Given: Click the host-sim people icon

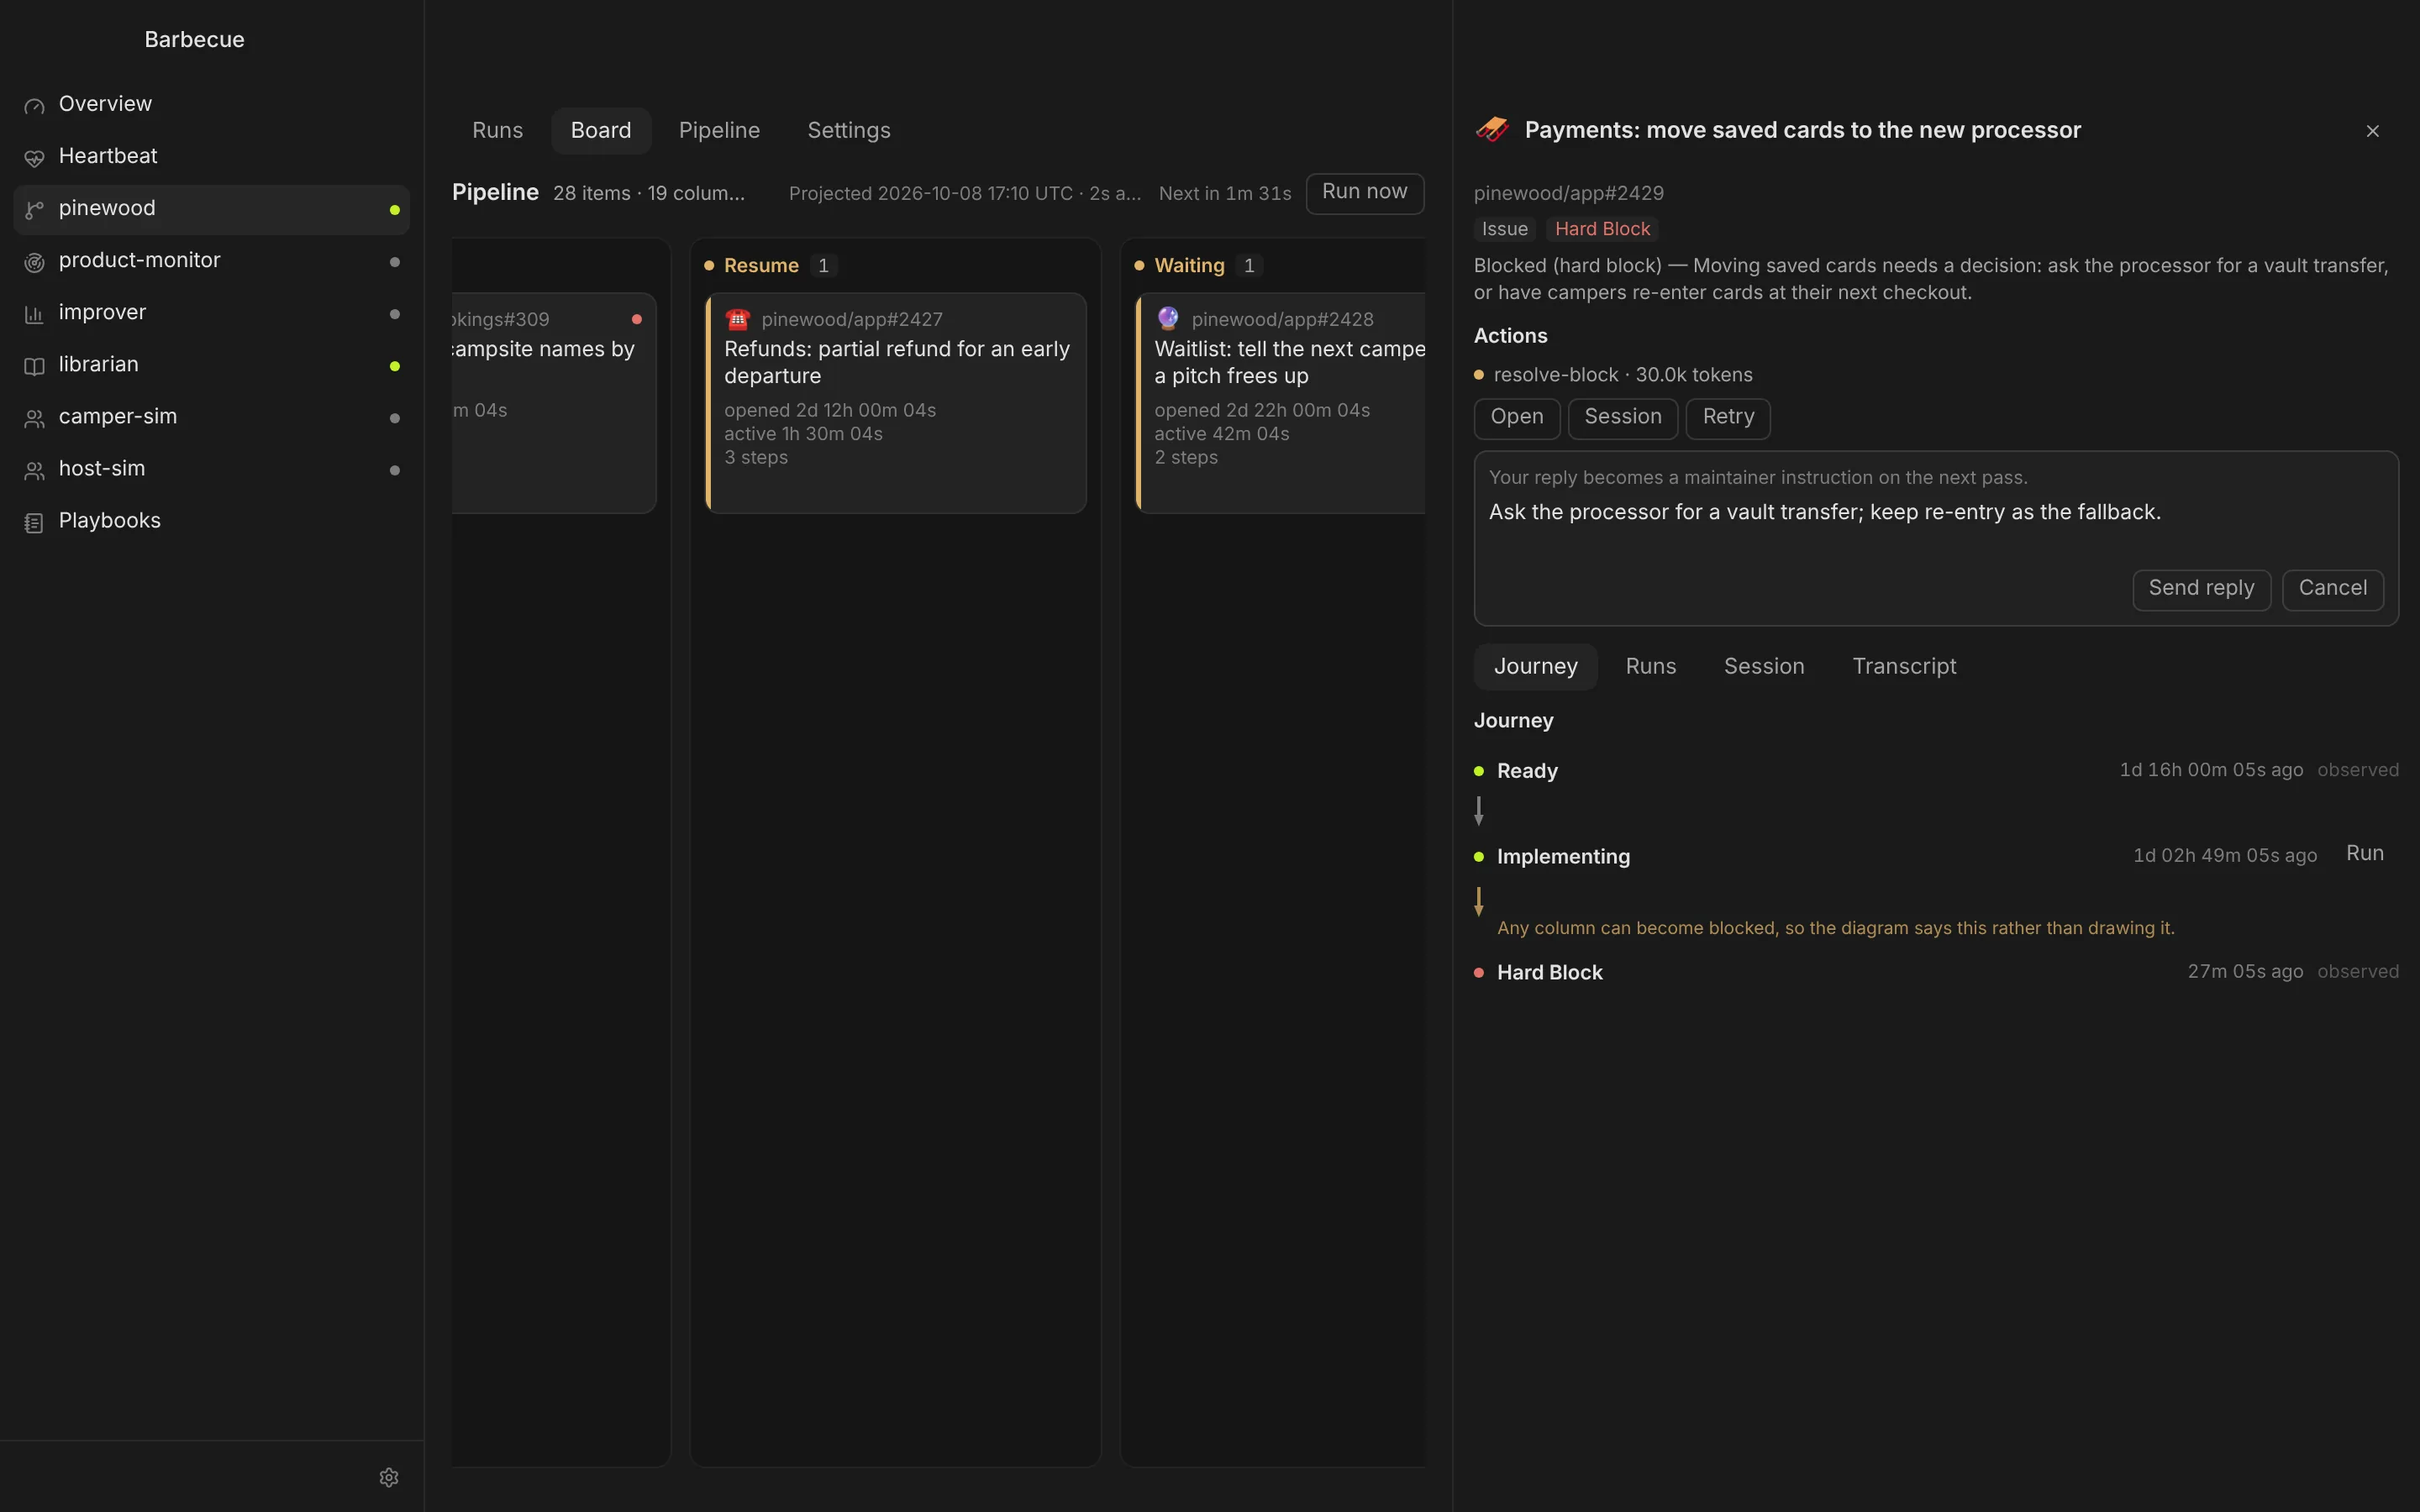Looking at the screenshot, I should tap(34, 470).
